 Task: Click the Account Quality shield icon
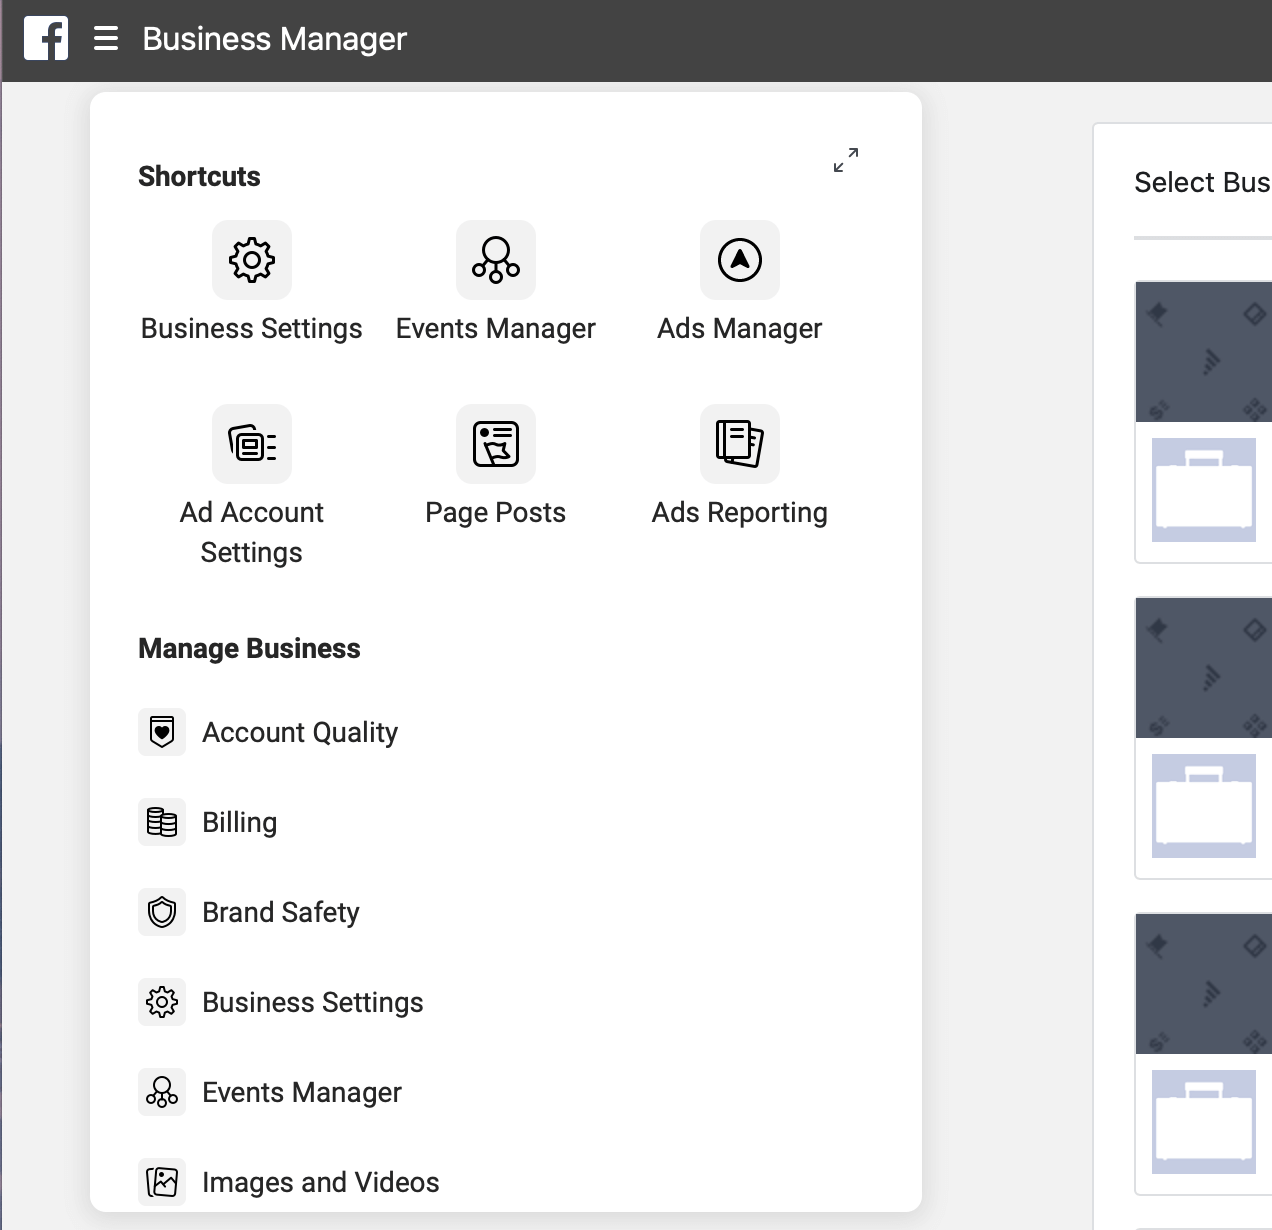(161, 731)
